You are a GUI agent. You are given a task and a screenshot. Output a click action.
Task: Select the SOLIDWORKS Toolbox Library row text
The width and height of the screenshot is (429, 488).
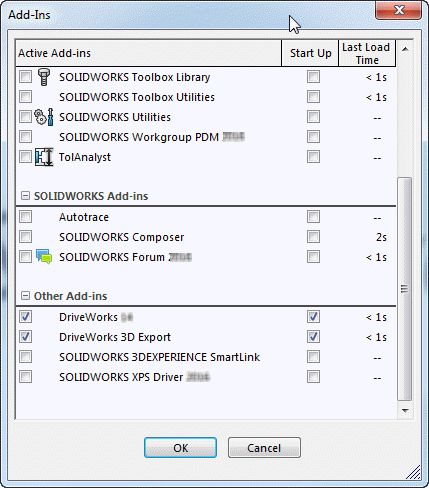(x=135, y=77)
